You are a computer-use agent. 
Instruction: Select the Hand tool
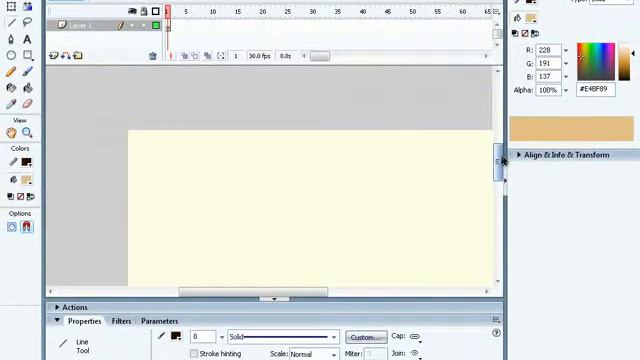(11, 133)
